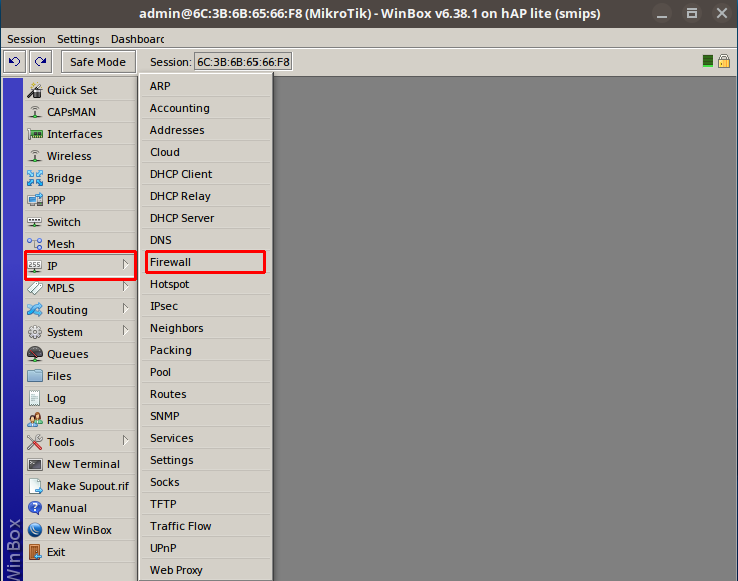Click the Queues gauge icon
The image size is (738, 581).
click(x=35, y=354)
